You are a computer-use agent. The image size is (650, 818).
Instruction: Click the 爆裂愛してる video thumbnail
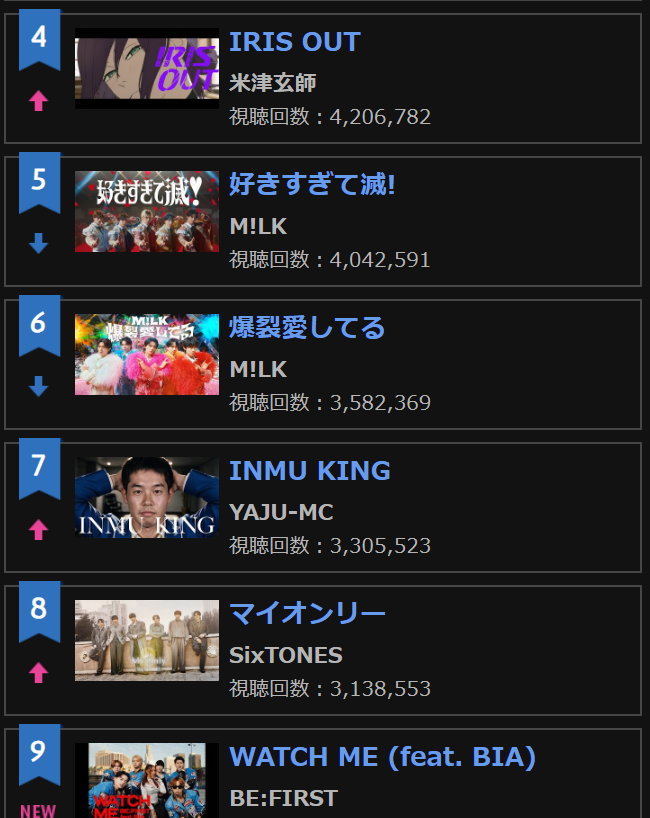147,354
